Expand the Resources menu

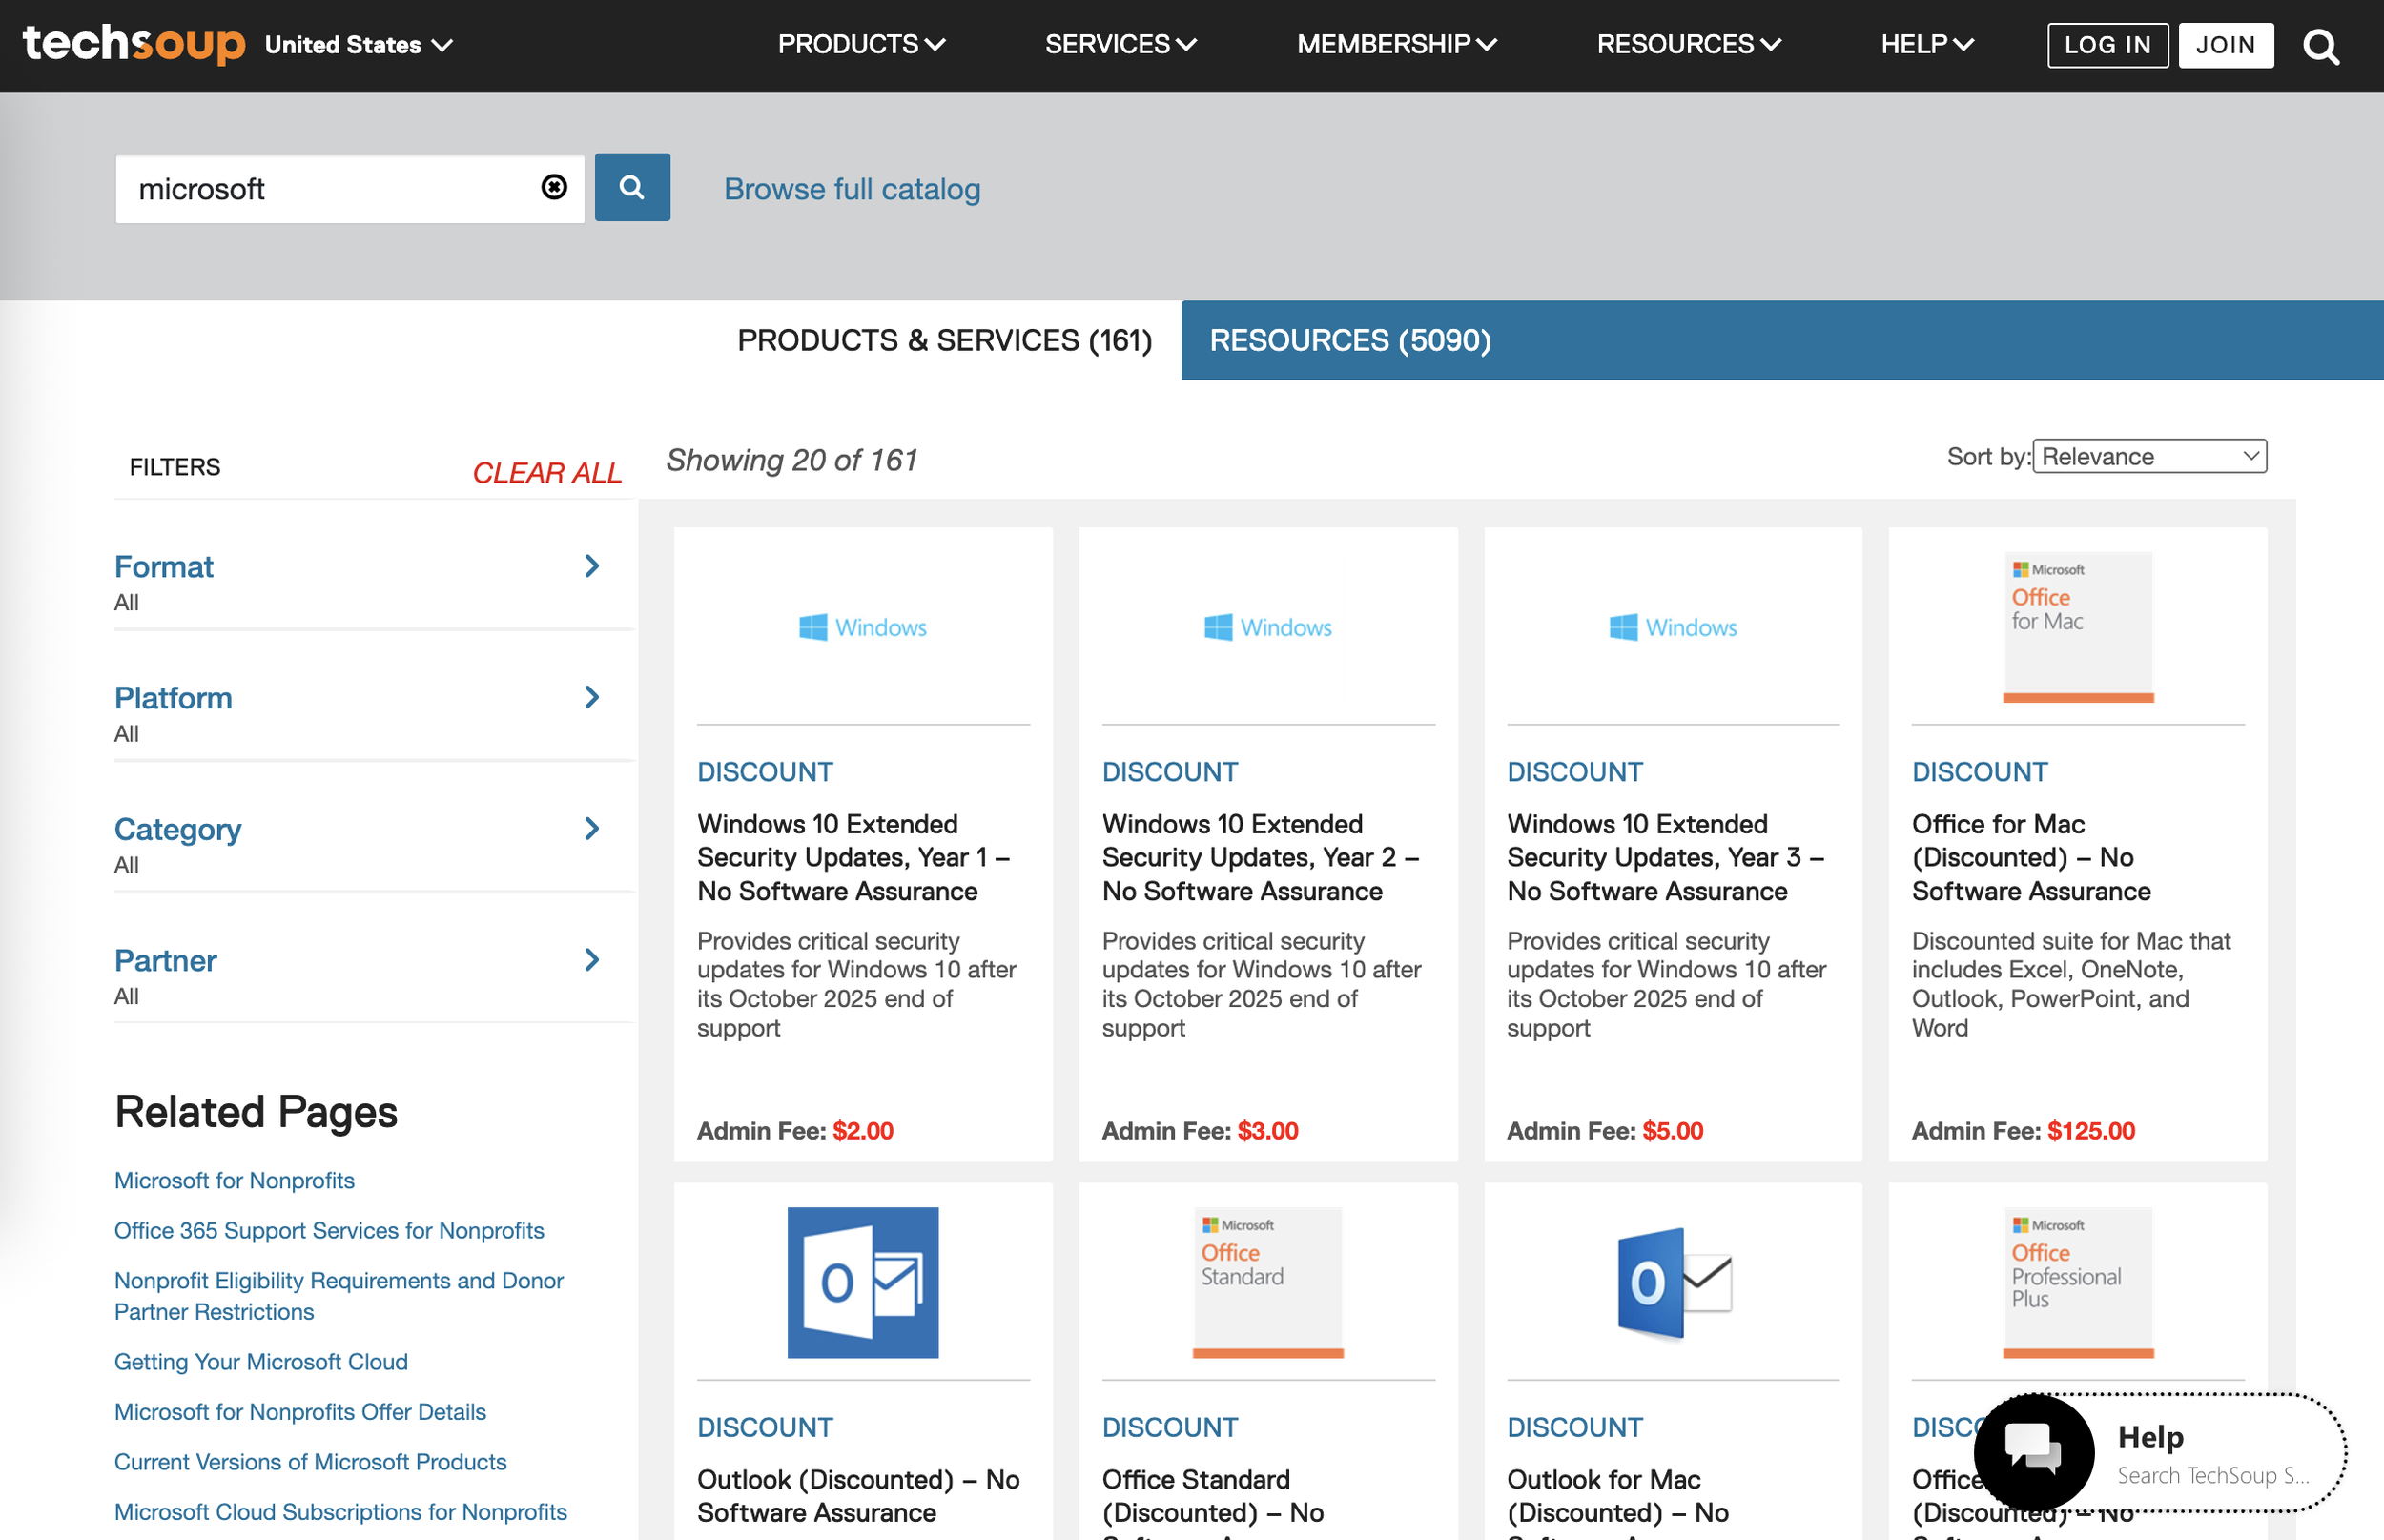[x=1689, y=44]
